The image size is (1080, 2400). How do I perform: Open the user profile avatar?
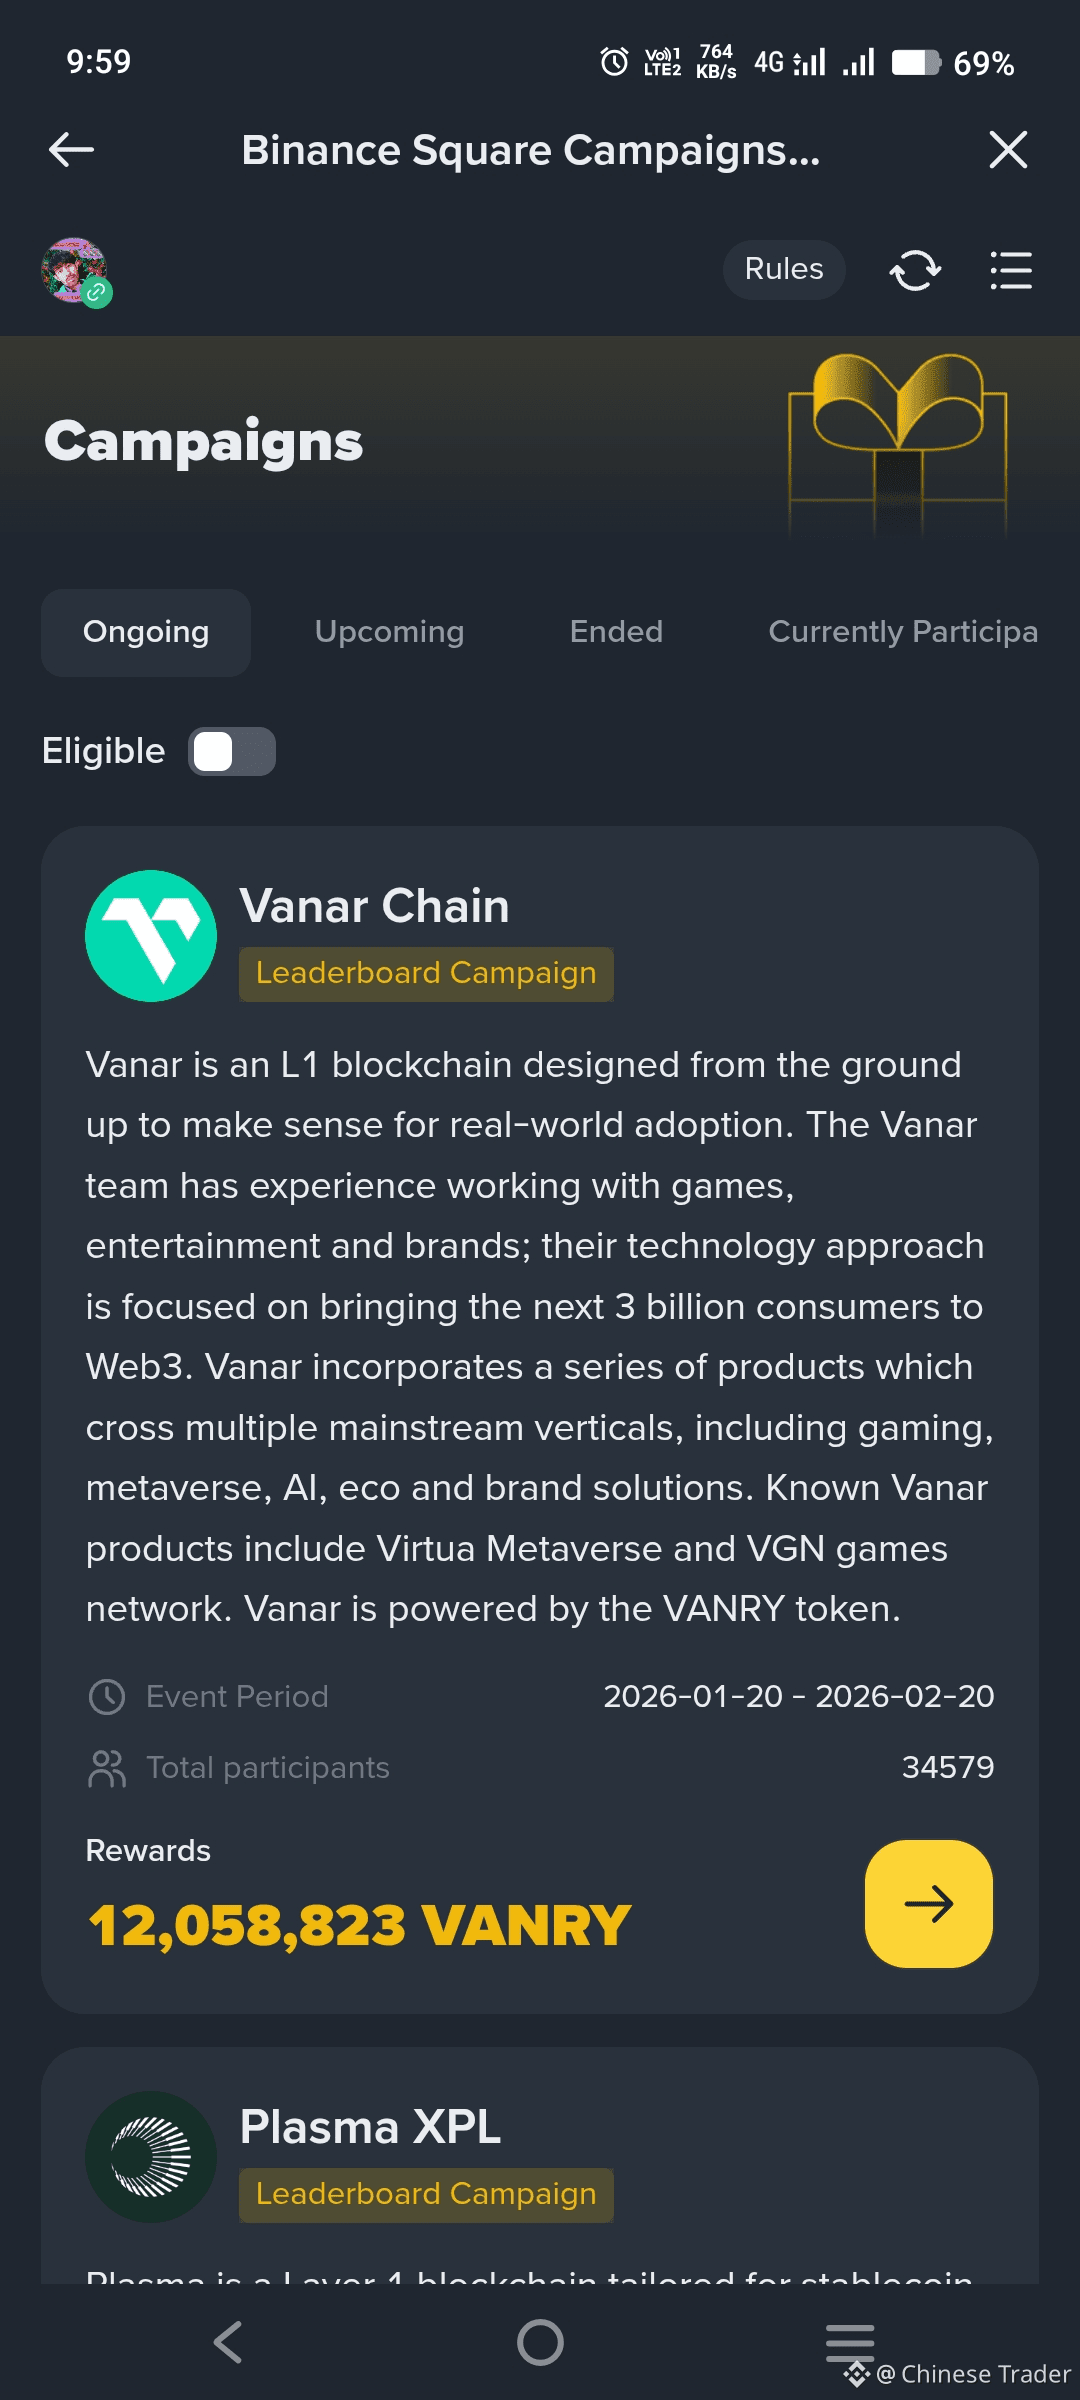[x=75, y=271]
